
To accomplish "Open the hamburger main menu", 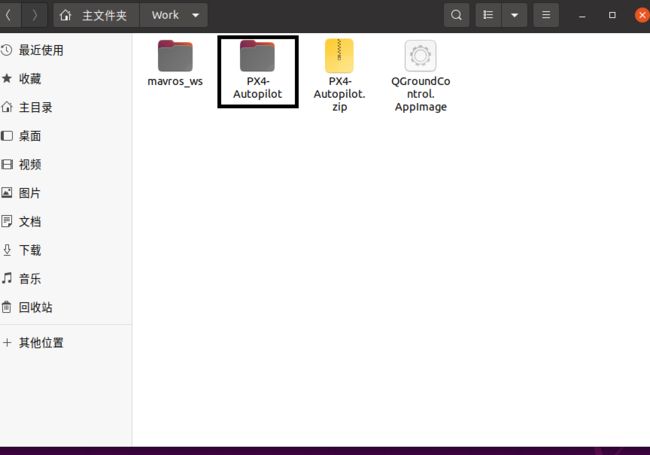I will [x=546, y=15].
